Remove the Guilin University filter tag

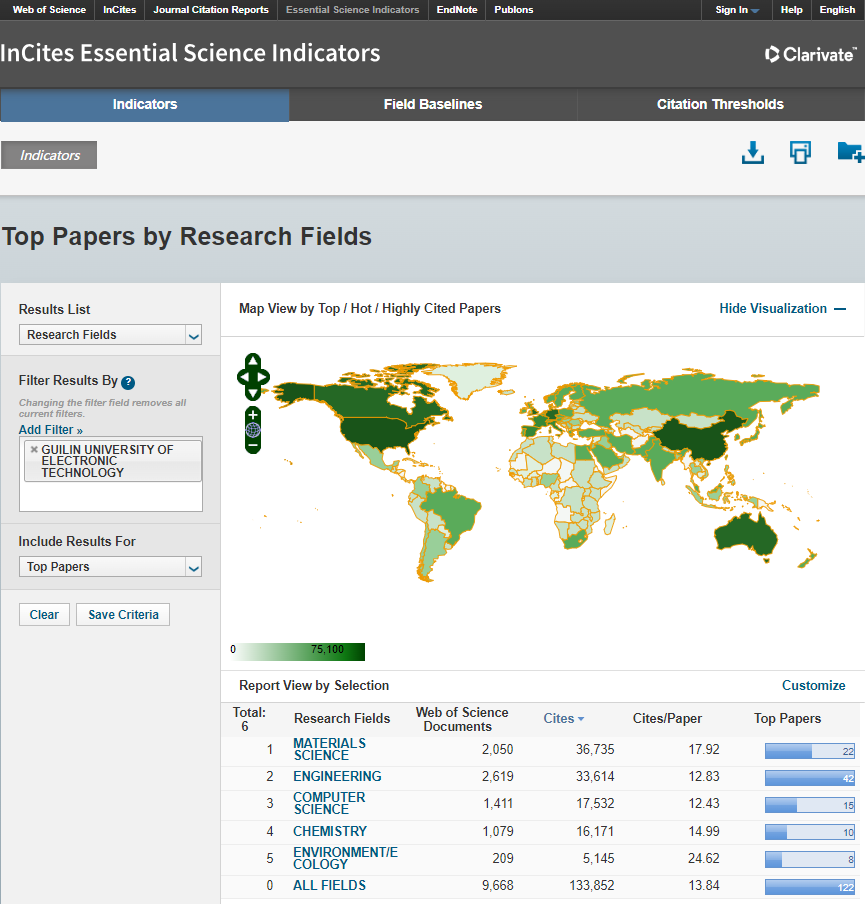tap(34, 450)
